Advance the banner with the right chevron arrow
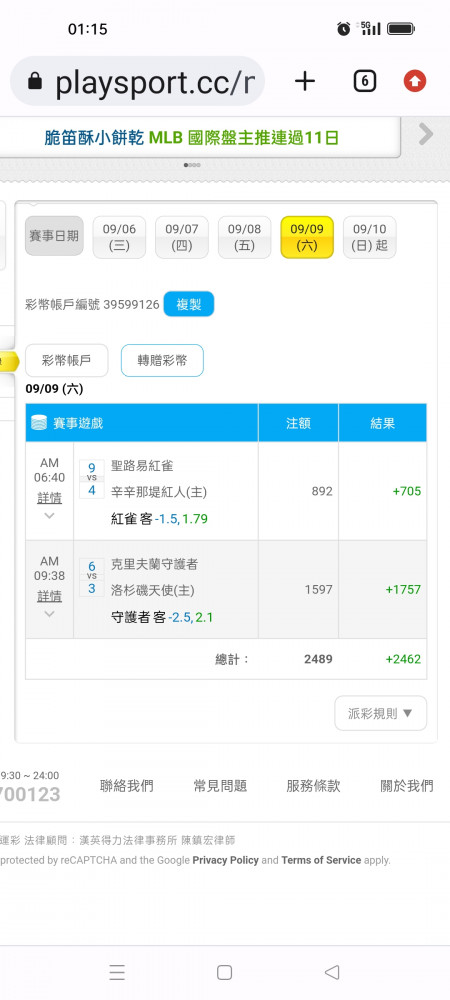This screenshot has width=450, height=1000. coord(426,134)
